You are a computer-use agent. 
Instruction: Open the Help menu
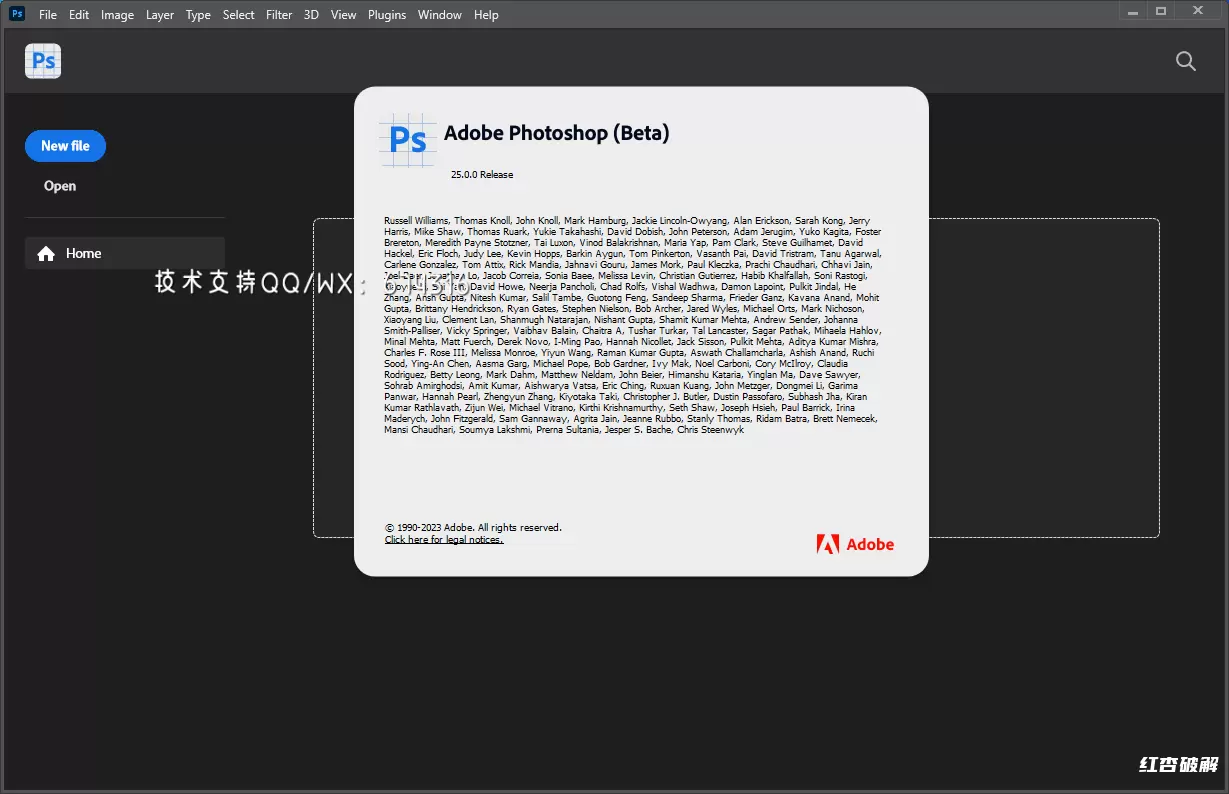coord(486,14)
